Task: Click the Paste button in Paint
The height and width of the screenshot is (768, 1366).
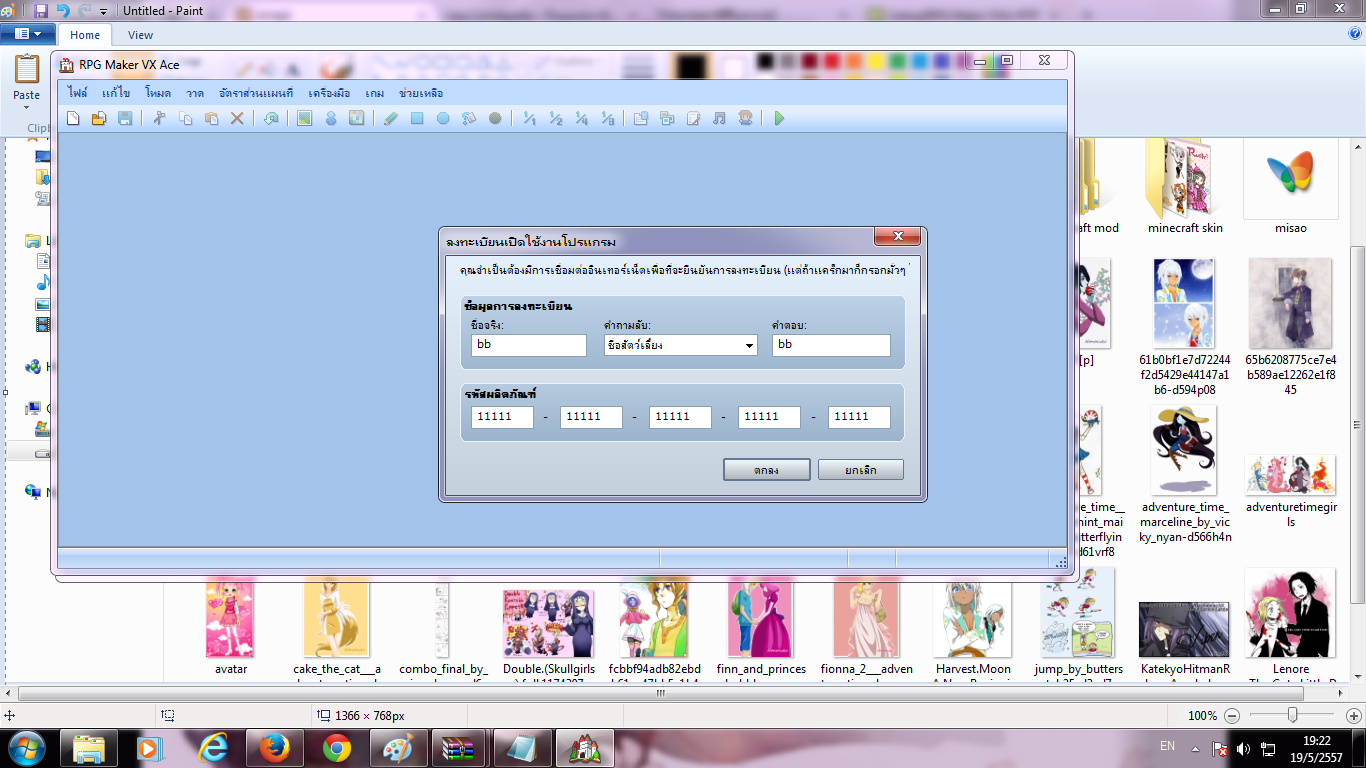Action: coord(27,80)
